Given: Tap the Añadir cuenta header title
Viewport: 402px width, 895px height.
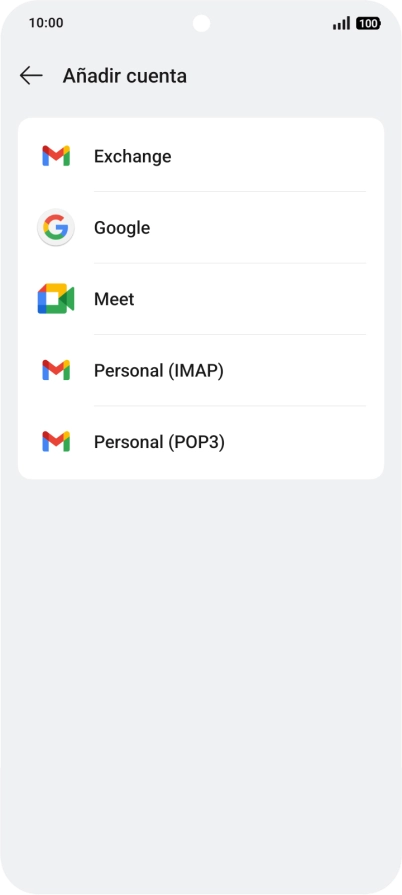Looking at the screenshot, I should pyautogui.click(x=124, y=76).
